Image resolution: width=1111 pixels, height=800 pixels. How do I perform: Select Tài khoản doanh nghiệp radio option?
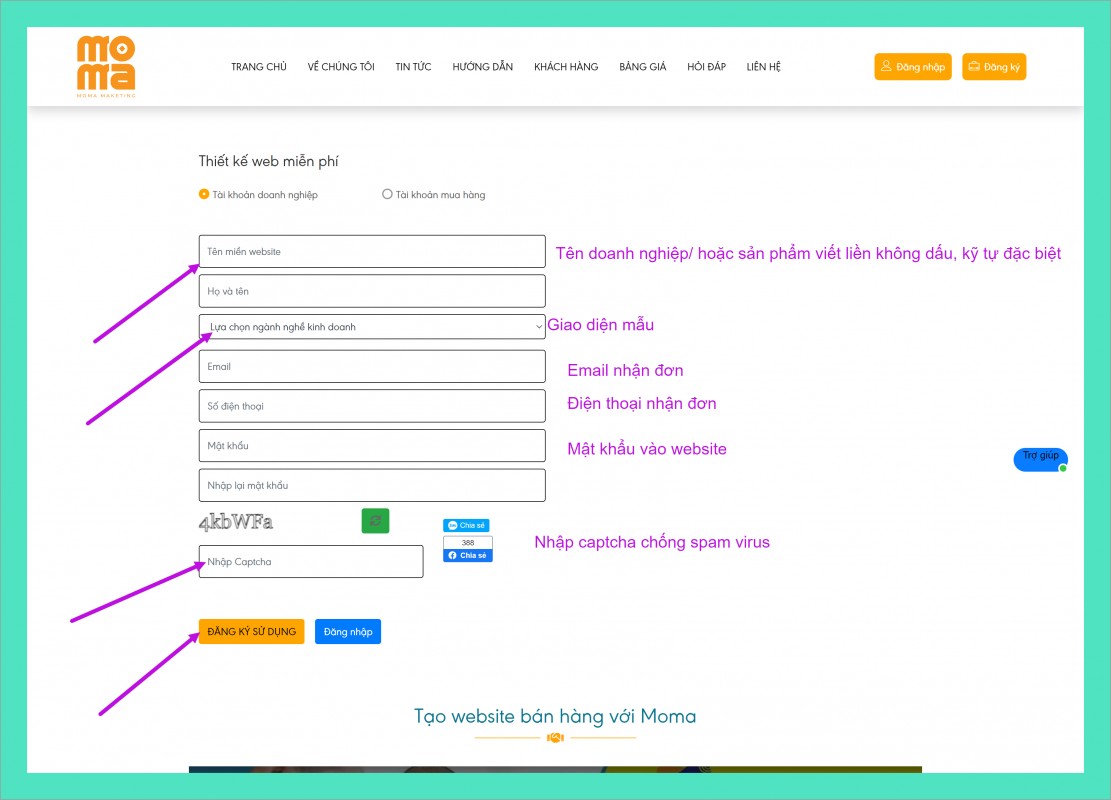[x=205, y=194]
